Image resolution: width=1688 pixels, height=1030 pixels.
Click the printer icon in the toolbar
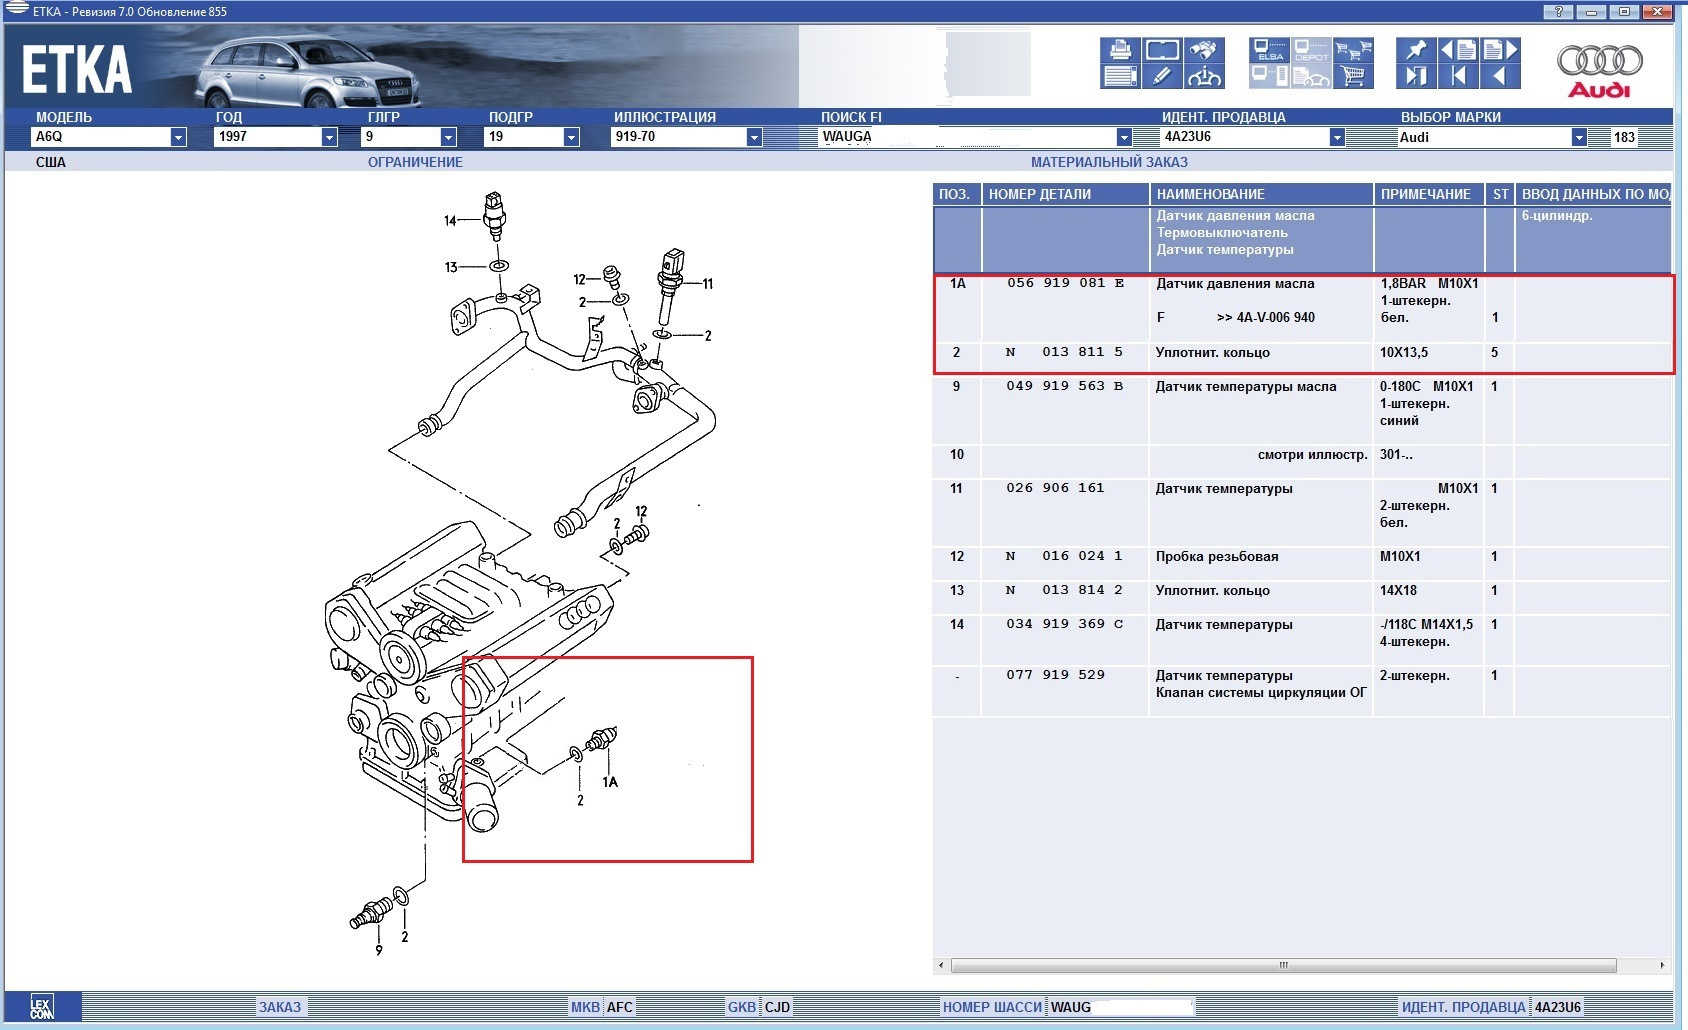1120,50
